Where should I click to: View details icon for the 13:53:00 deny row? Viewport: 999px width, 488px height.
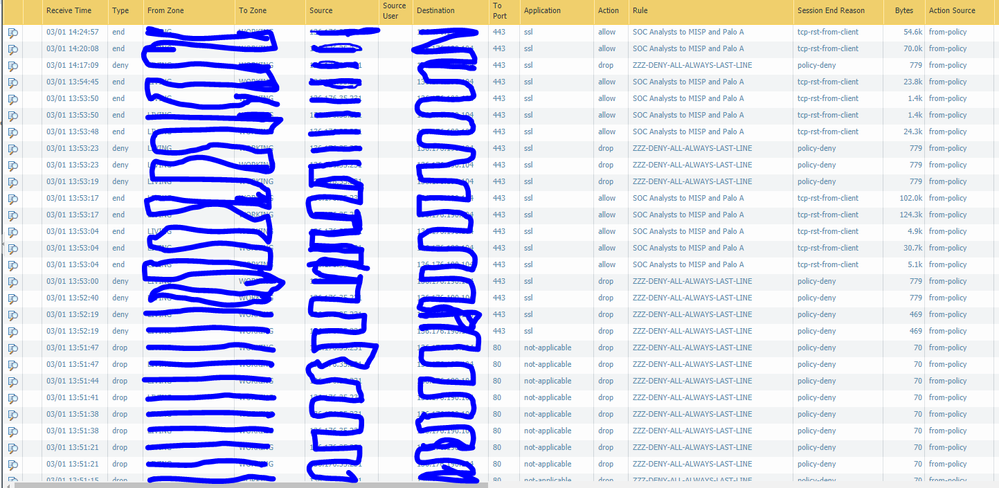13,281
